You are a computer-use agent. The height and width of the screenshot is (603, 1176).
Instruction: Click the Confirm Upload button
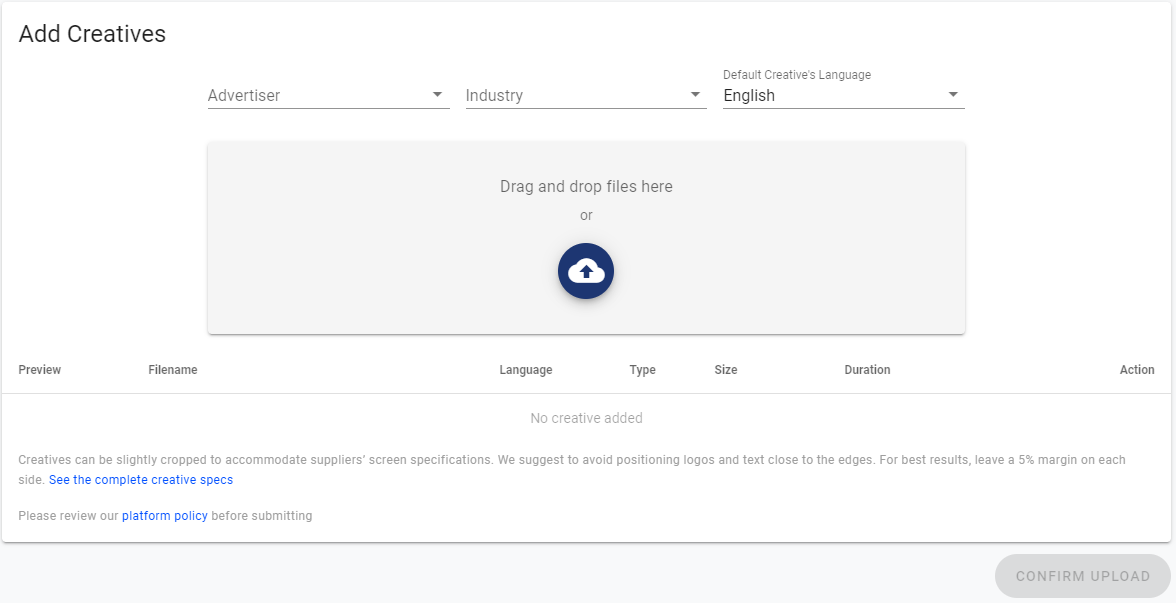click(1083, 576)
